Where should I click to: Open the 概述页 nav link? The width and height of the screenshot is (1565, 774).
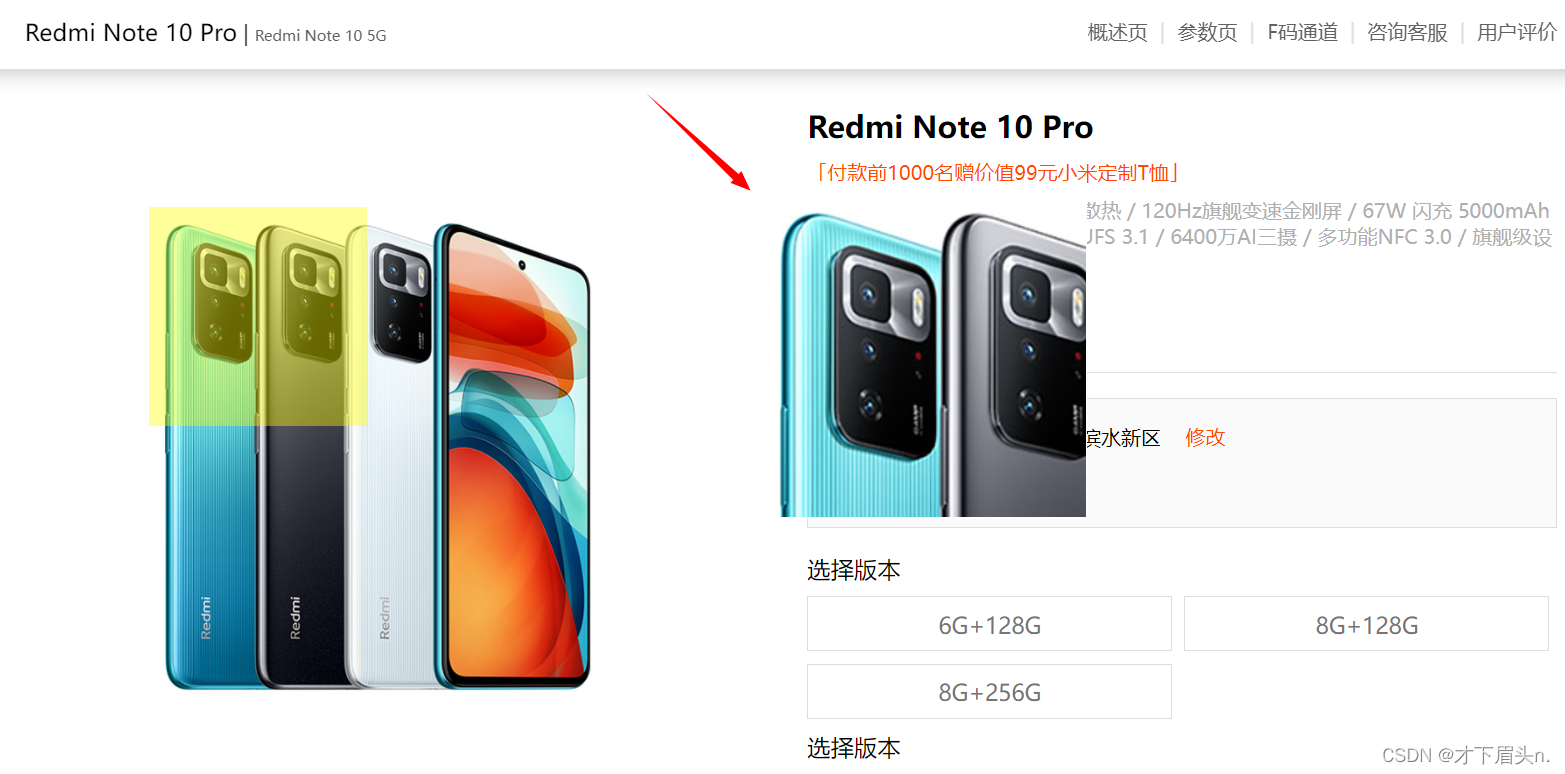1117,32
